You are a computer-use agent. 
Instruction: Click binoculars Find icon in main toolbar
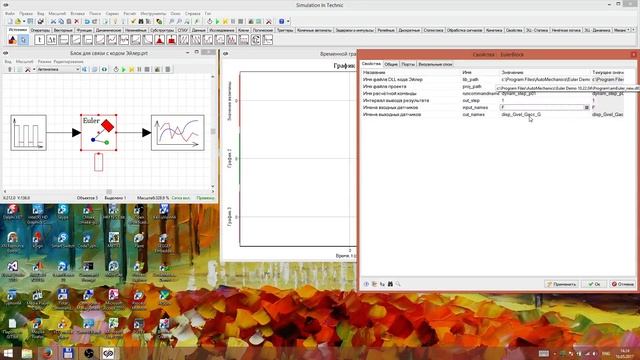pyautogui.click(x=141, y=21)
